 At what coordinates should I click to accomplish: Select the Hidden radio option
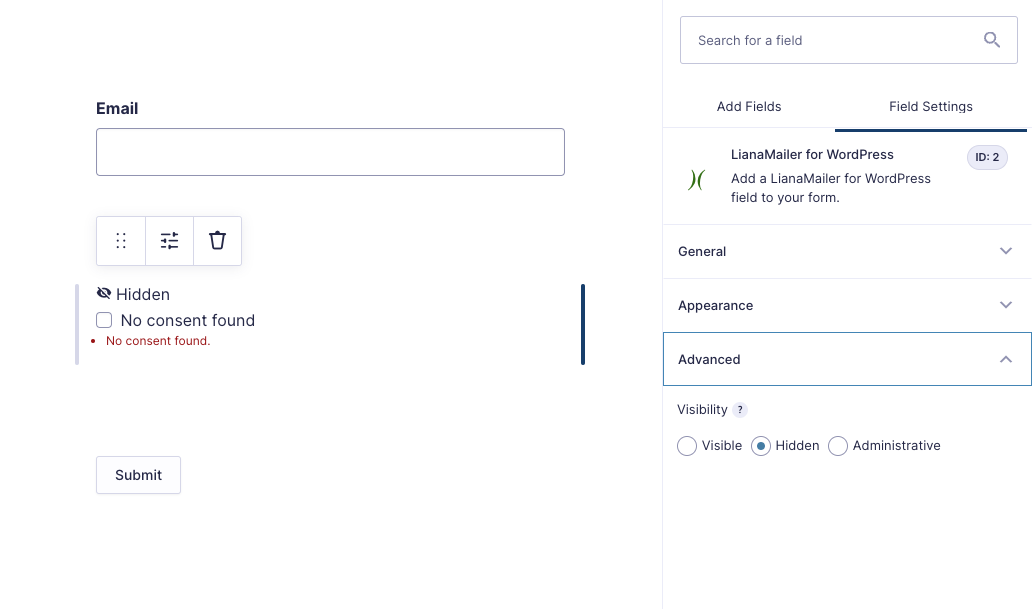coord(761,446)
